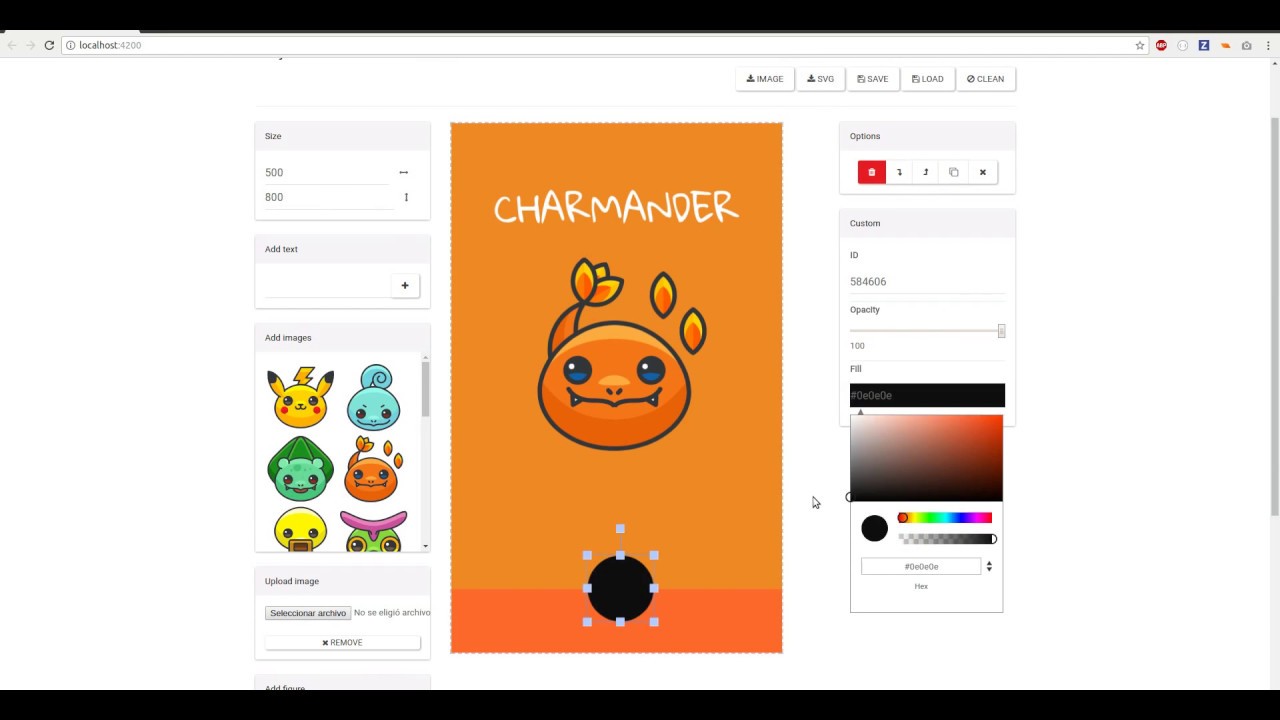Select the CHARMANDER title text on canvas

pyautogui.click(x=616, y=208)
